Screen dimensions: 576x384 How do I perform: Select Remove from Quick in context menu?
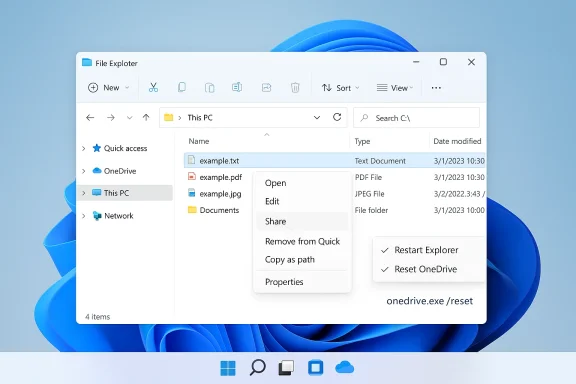(302, 241)
